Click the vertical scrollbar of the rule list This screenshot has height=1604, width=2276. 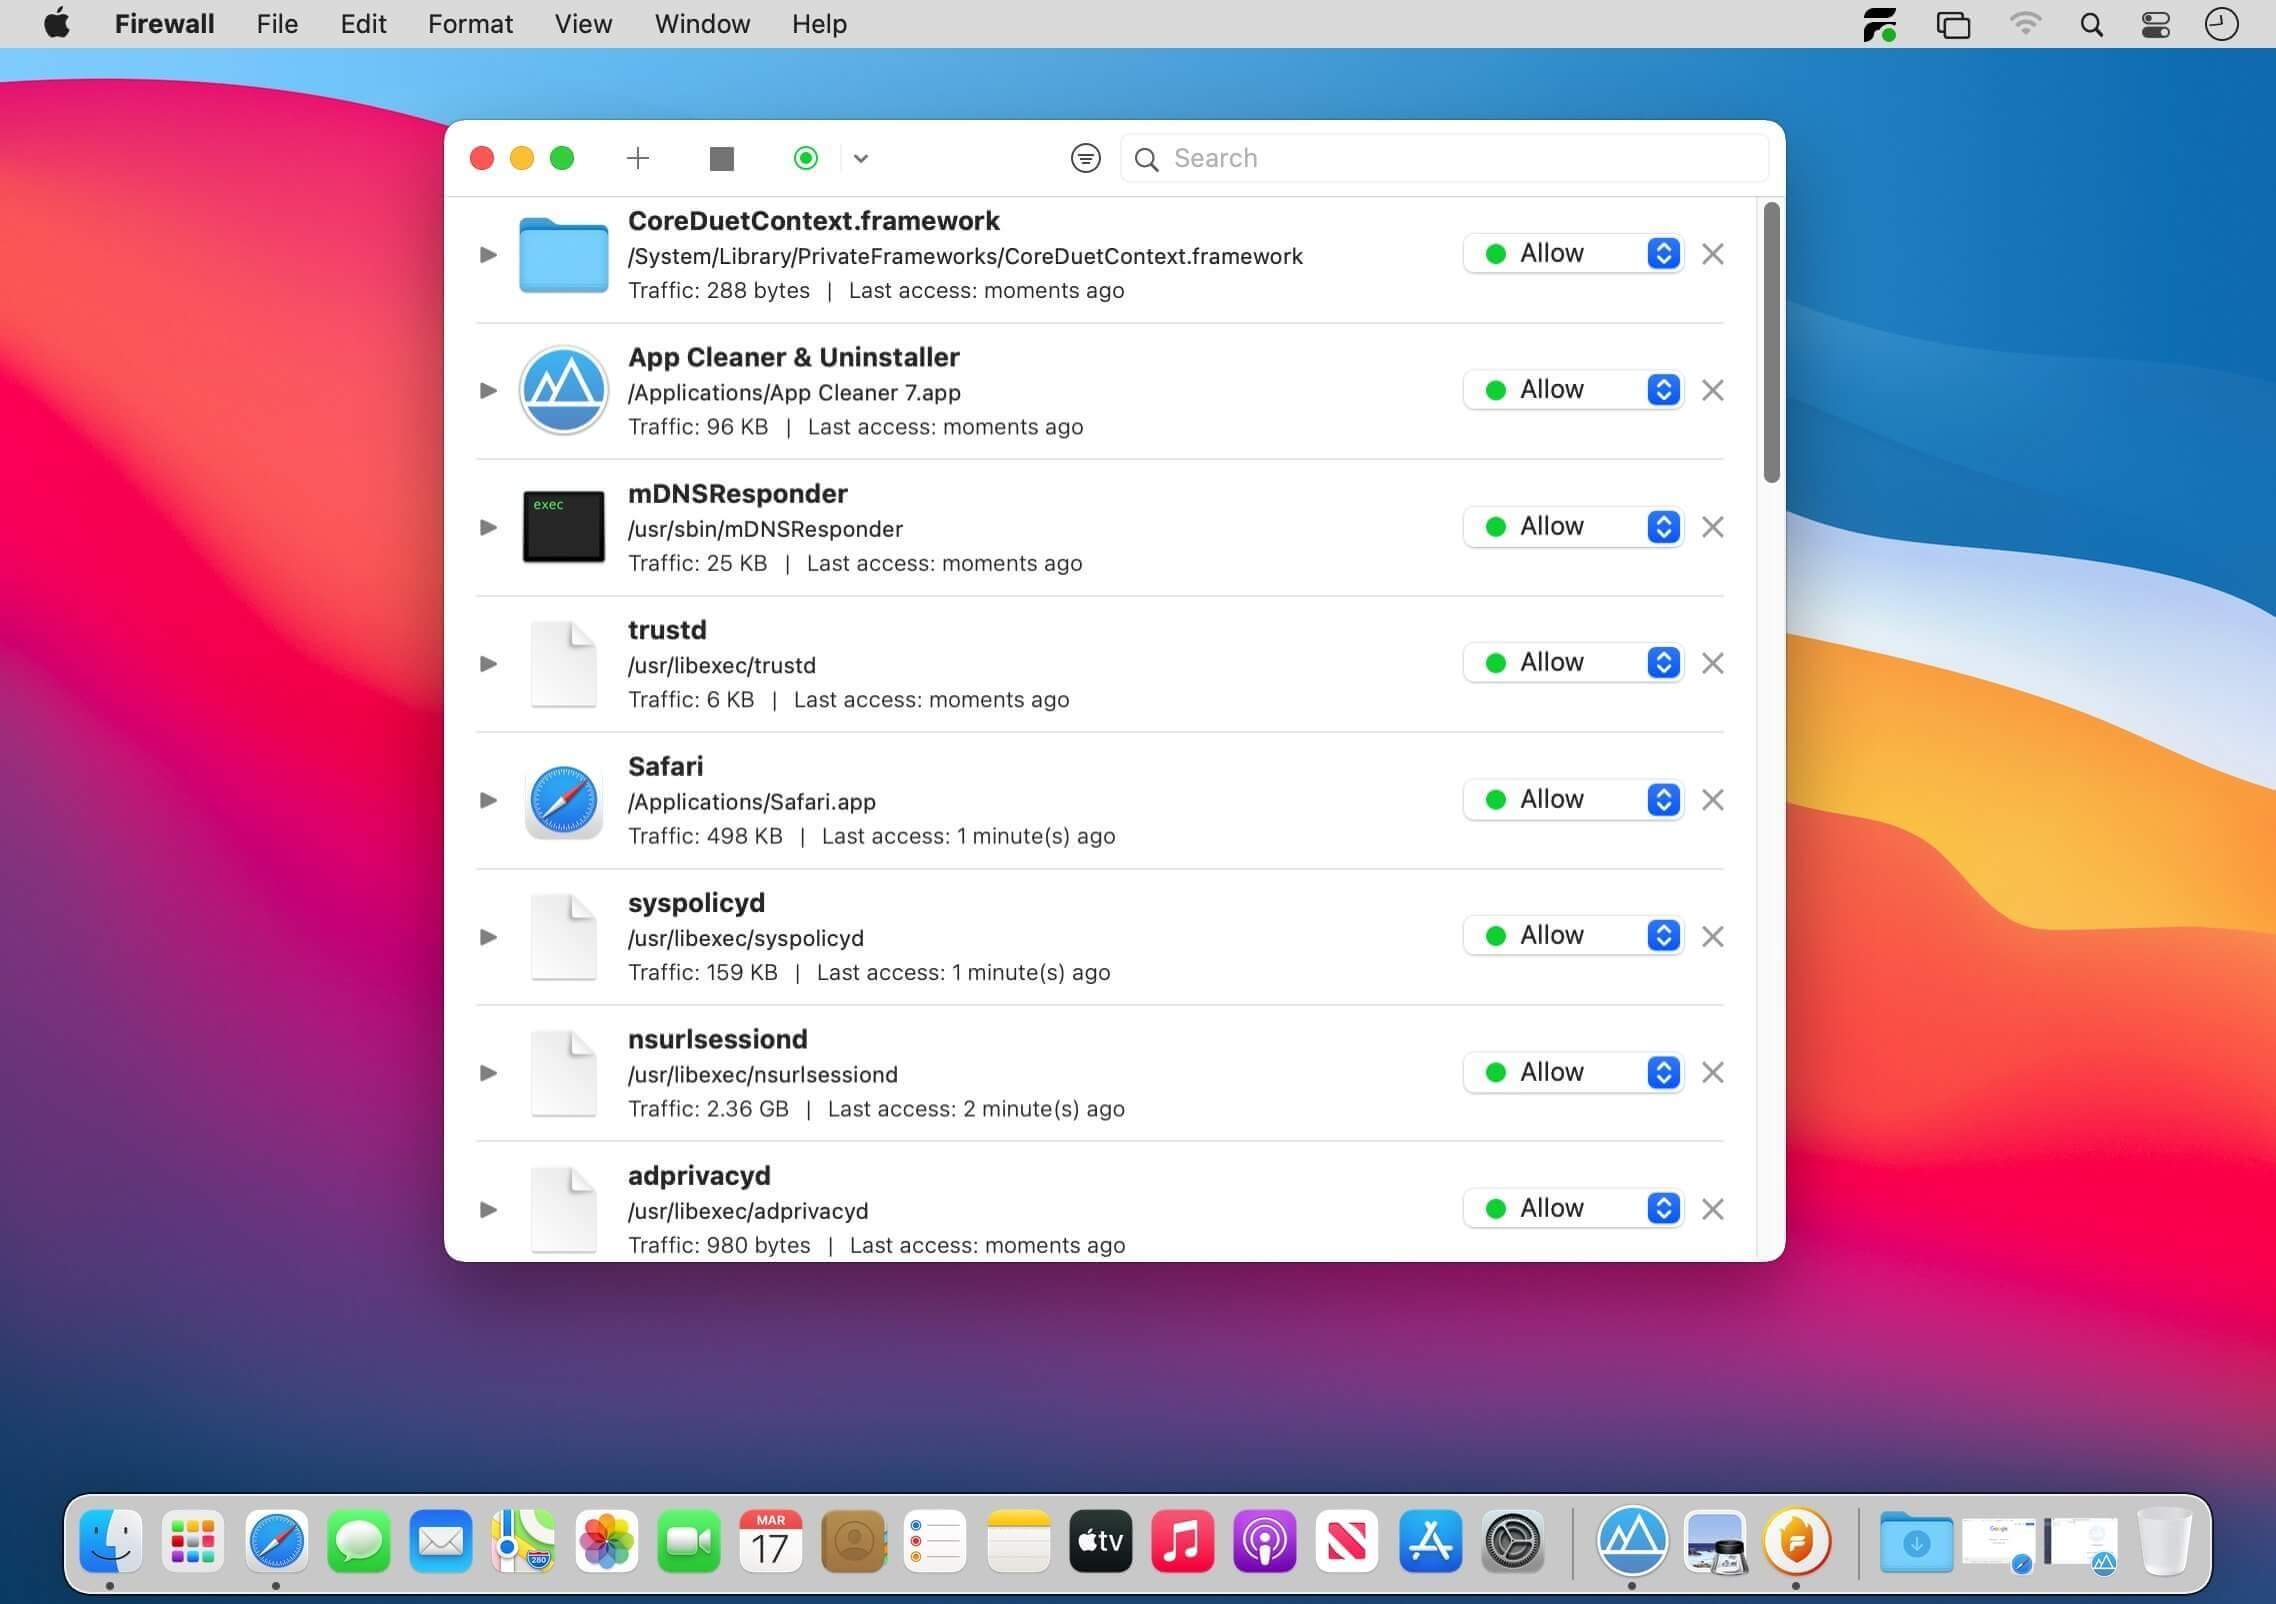[x=1771, y=342]
